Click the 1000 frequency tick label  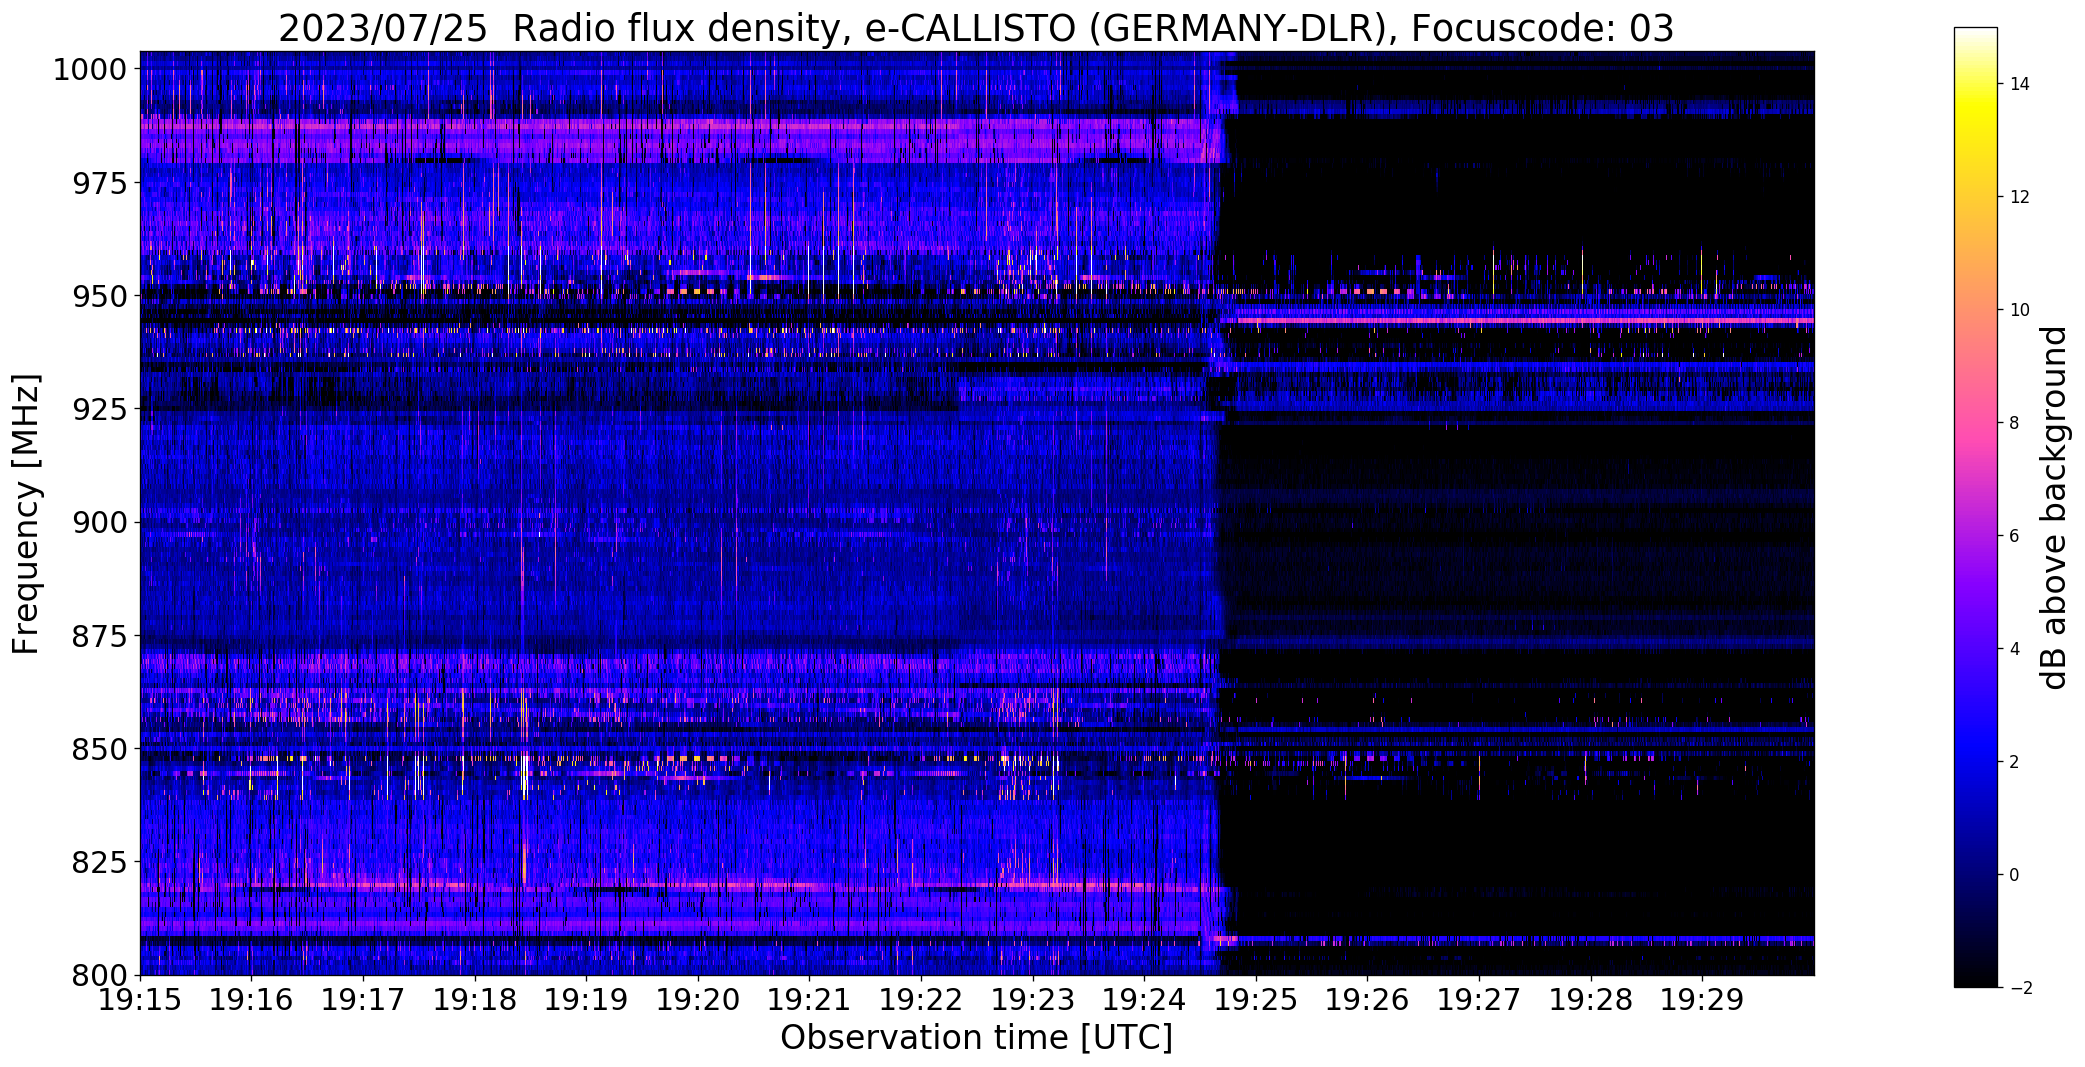(89, 70)
